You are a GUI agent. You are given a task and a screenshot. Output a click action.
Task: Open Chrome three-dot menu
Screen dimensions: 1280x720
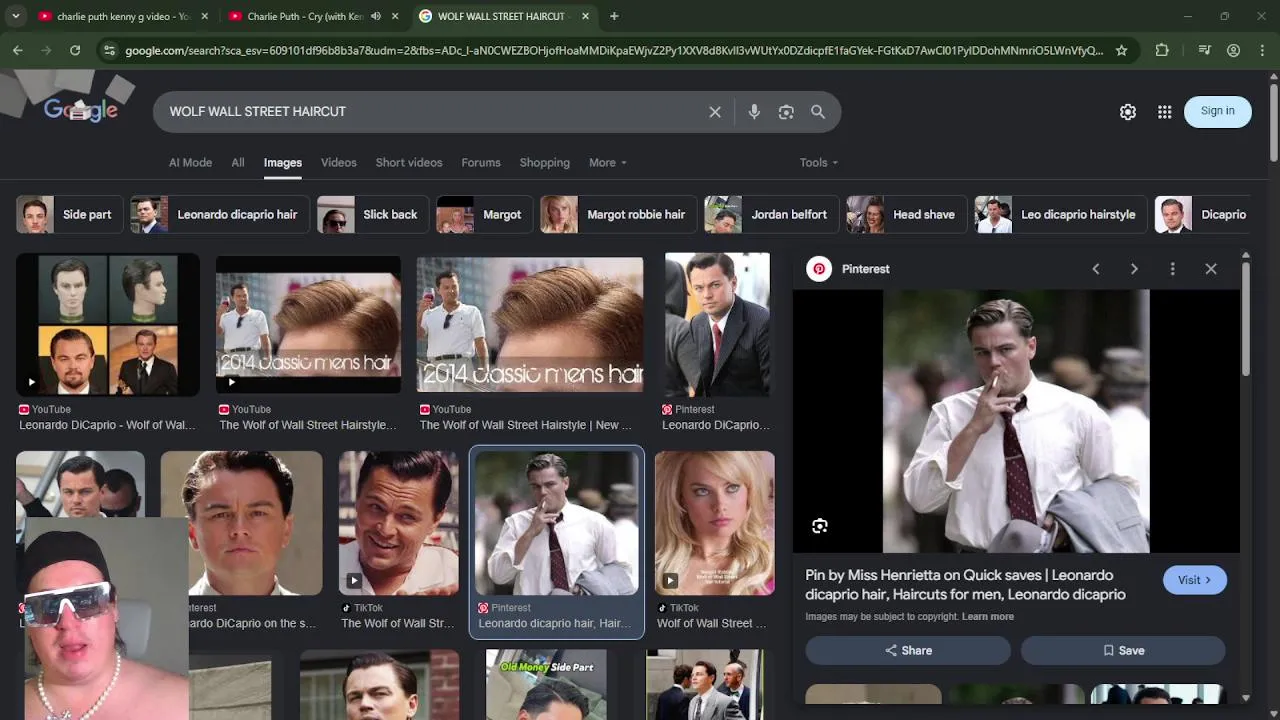click(1262, 50)
